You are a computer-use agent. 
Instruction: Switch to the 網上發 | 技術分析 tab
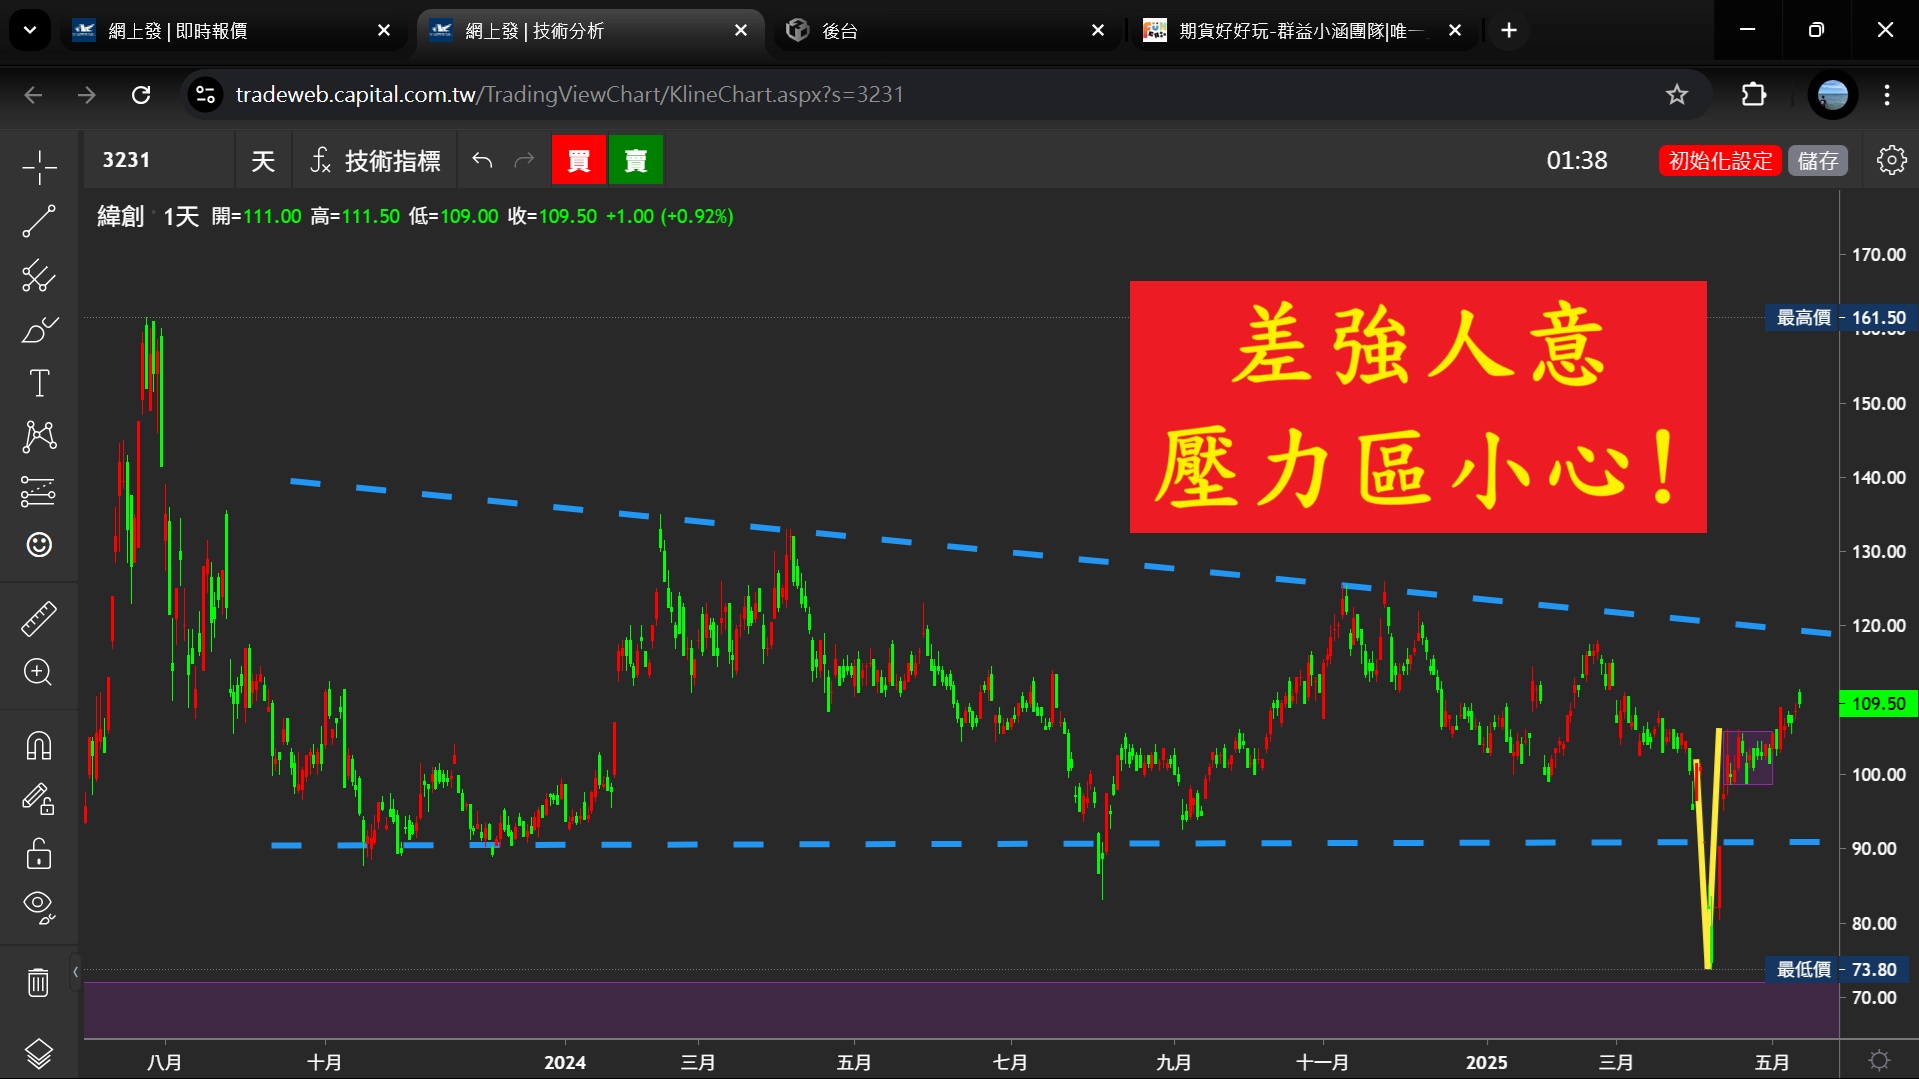(x=590, y=31)
